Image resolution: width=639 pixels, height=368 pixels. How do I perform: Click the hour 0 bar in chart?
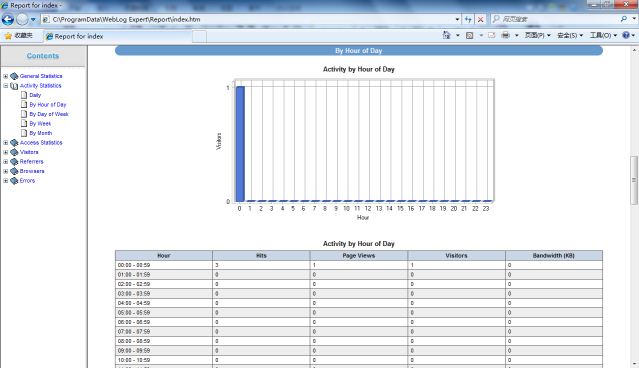(240, 144)
